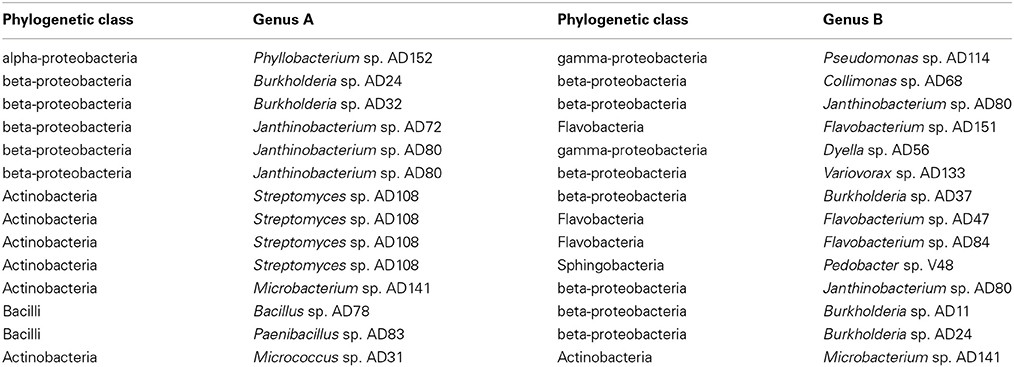Click the Microbacterium sp. AD141 Genus A cell
Image resolution: width=1014 pixels, height=367 pixels.
click(x=341, y=288)
